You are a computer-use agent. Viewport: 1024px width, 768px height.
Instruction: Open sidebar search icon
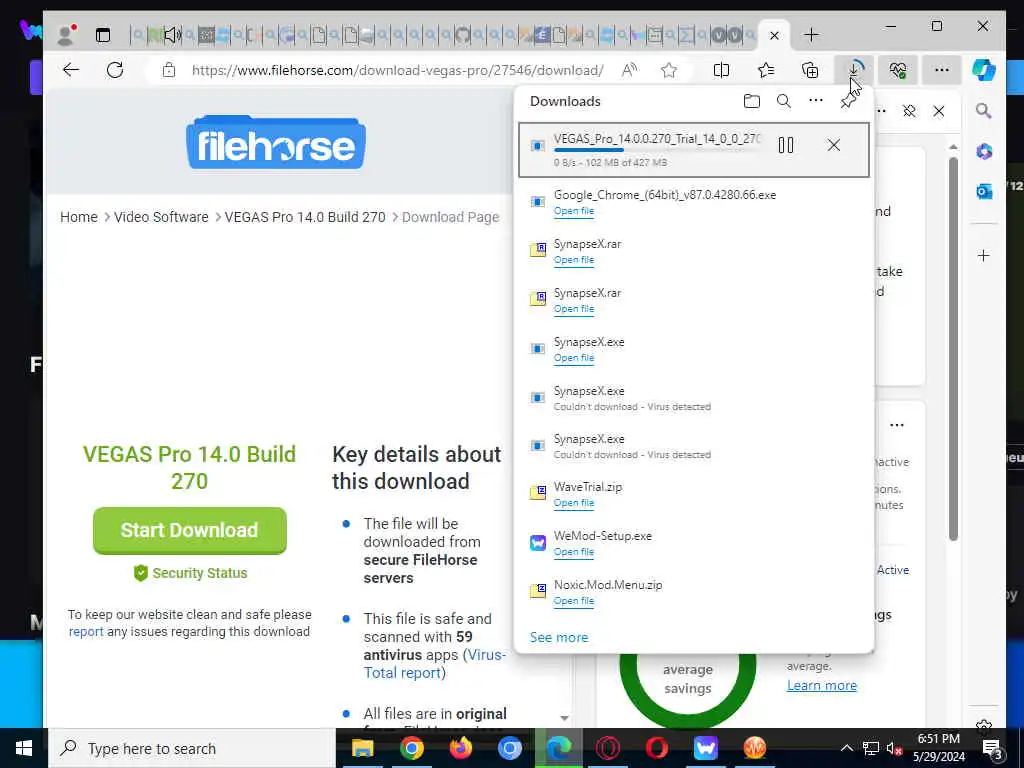tap(984, 111)
